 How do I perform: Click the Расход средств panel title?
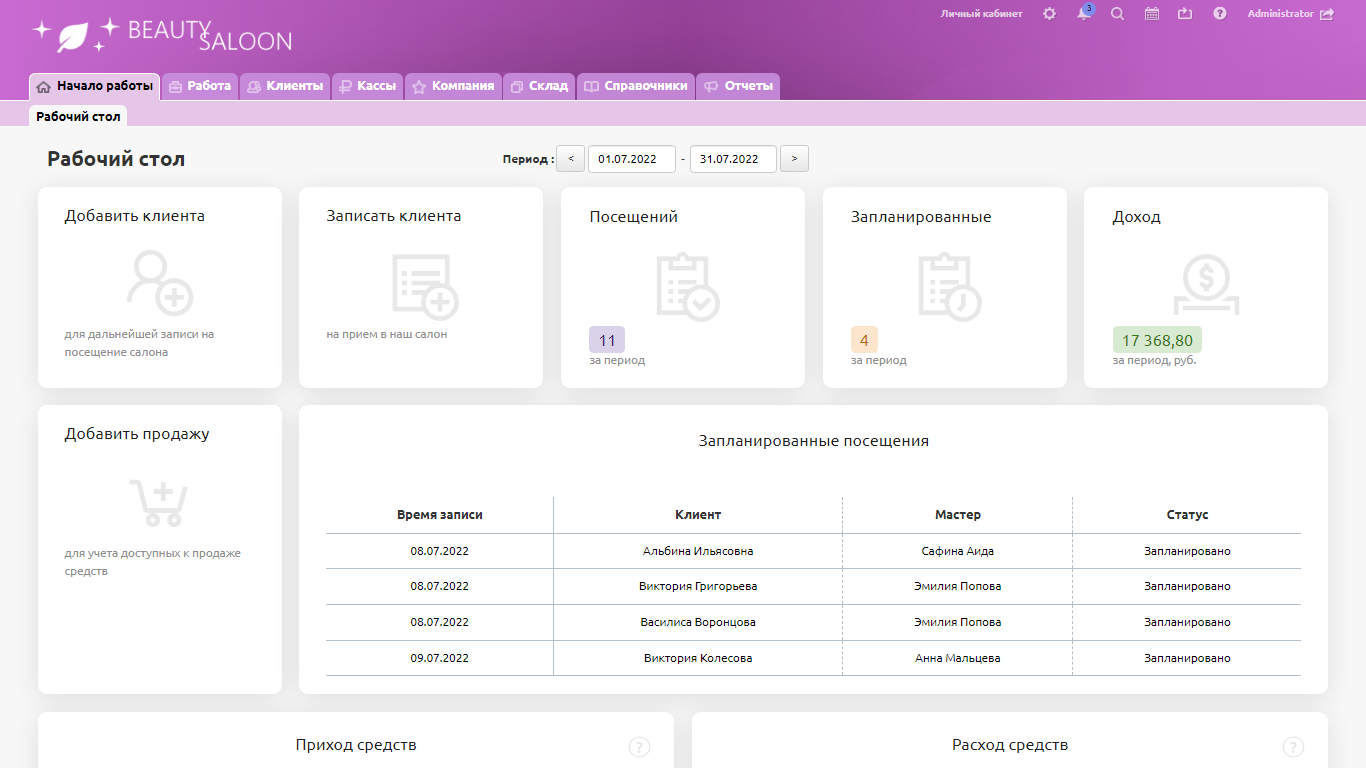point(1010,745)
